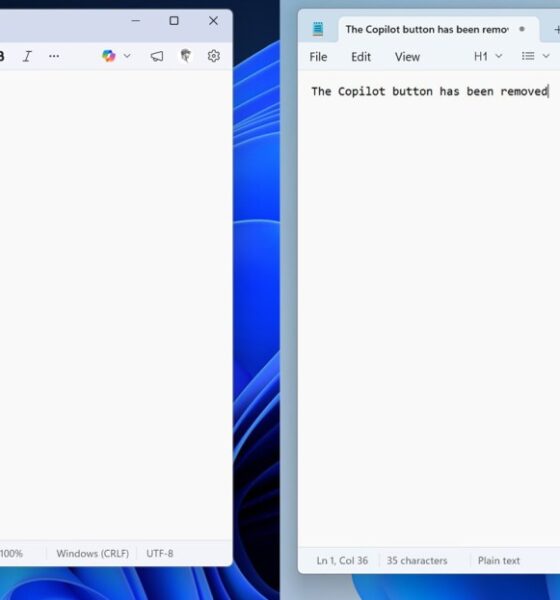
Task: Click '35 characters' count in status bar
Action: (x=417, y=561)
